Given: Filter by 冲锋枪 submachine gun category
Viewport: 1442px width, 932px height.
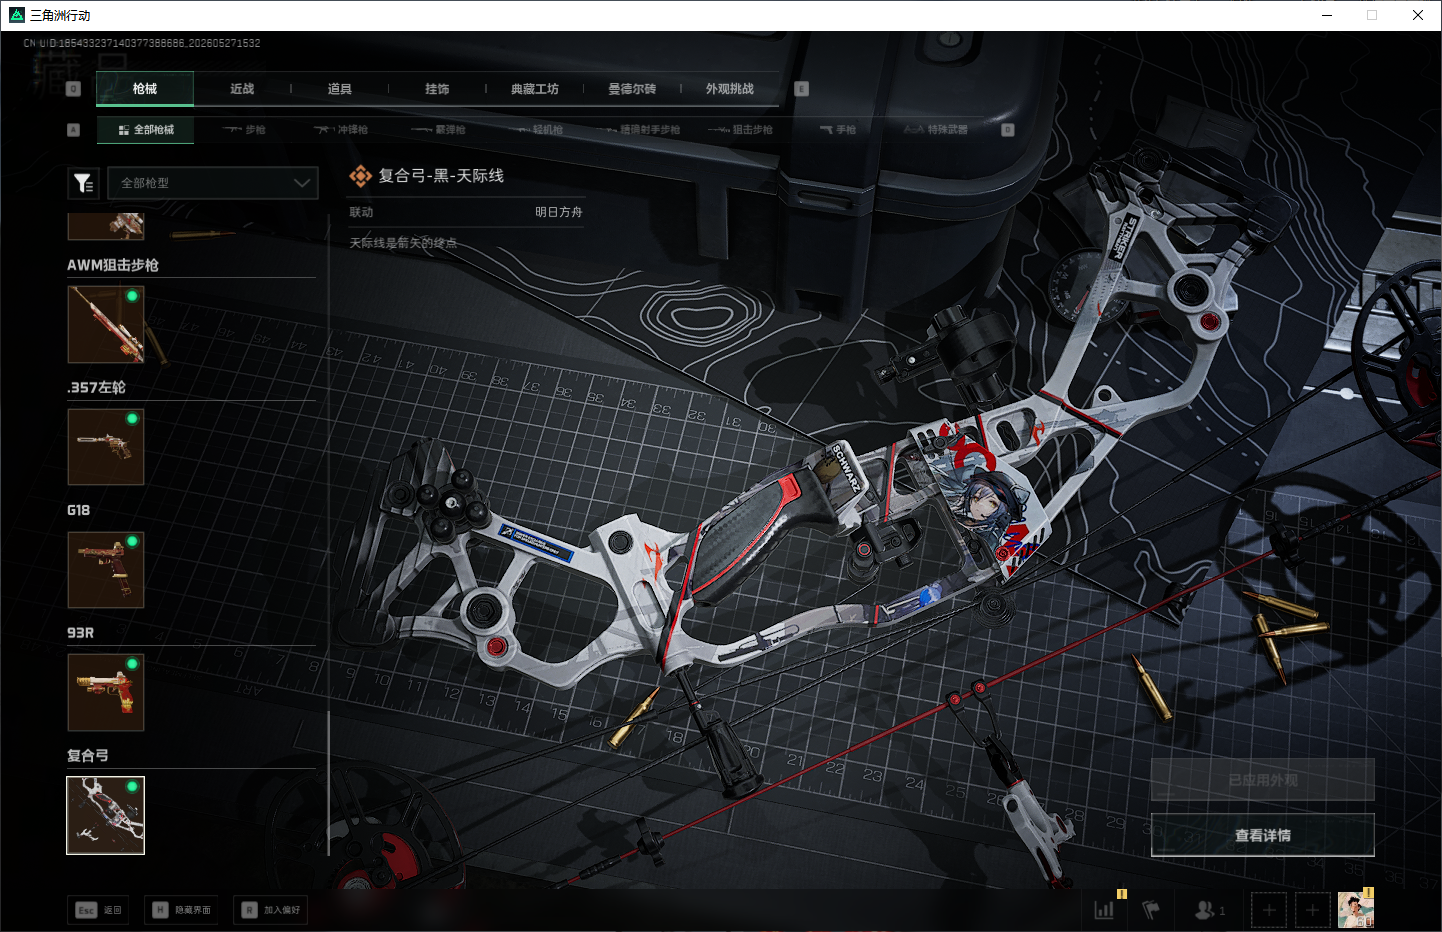Looking at the screenshot, I should [x=341, y=130].
